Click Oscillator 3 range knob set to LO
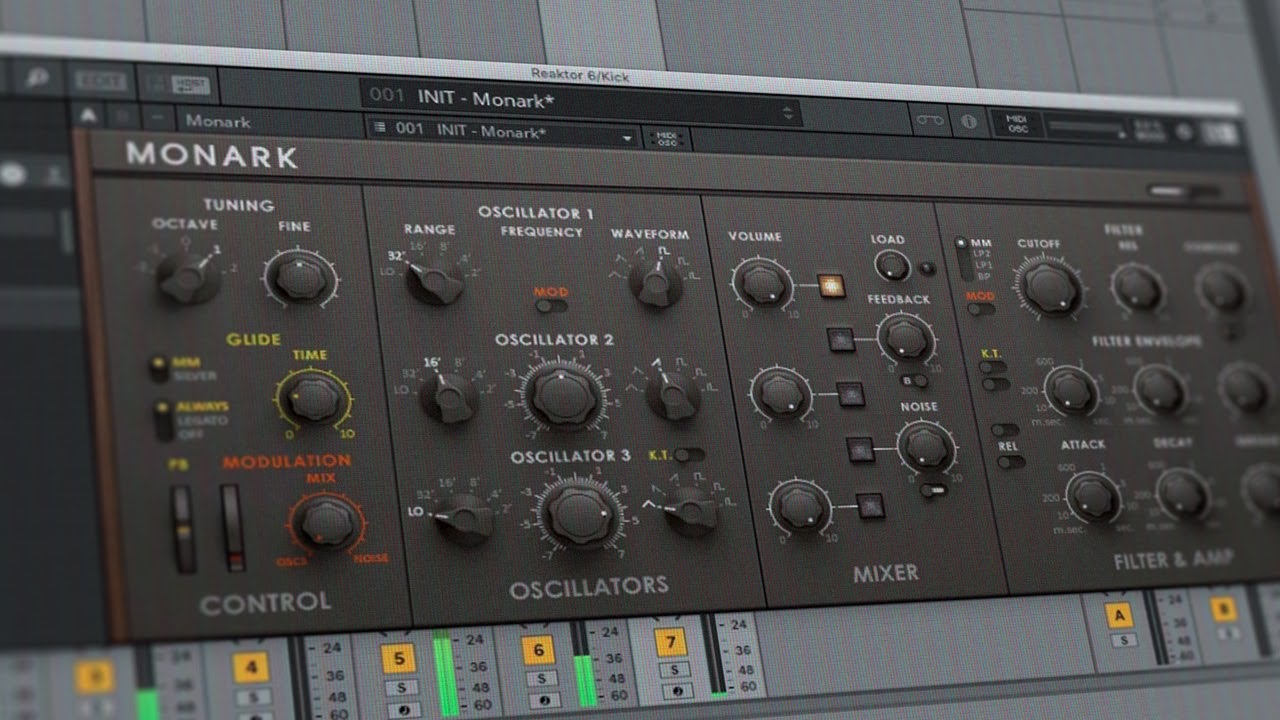 click(464, 519)
